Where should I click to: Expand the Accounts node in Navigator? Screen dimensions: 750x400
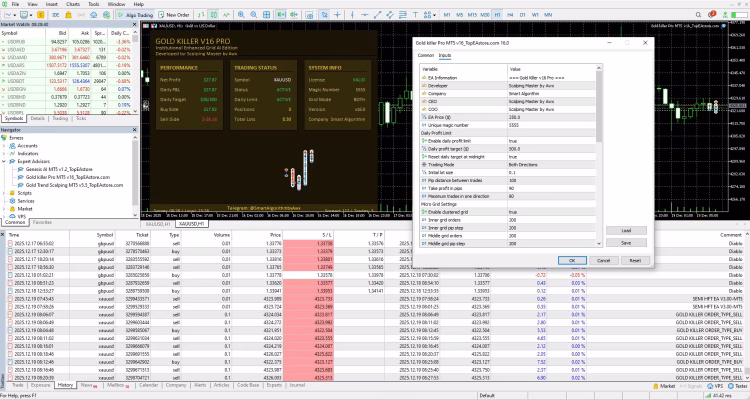tap(4, 145)
